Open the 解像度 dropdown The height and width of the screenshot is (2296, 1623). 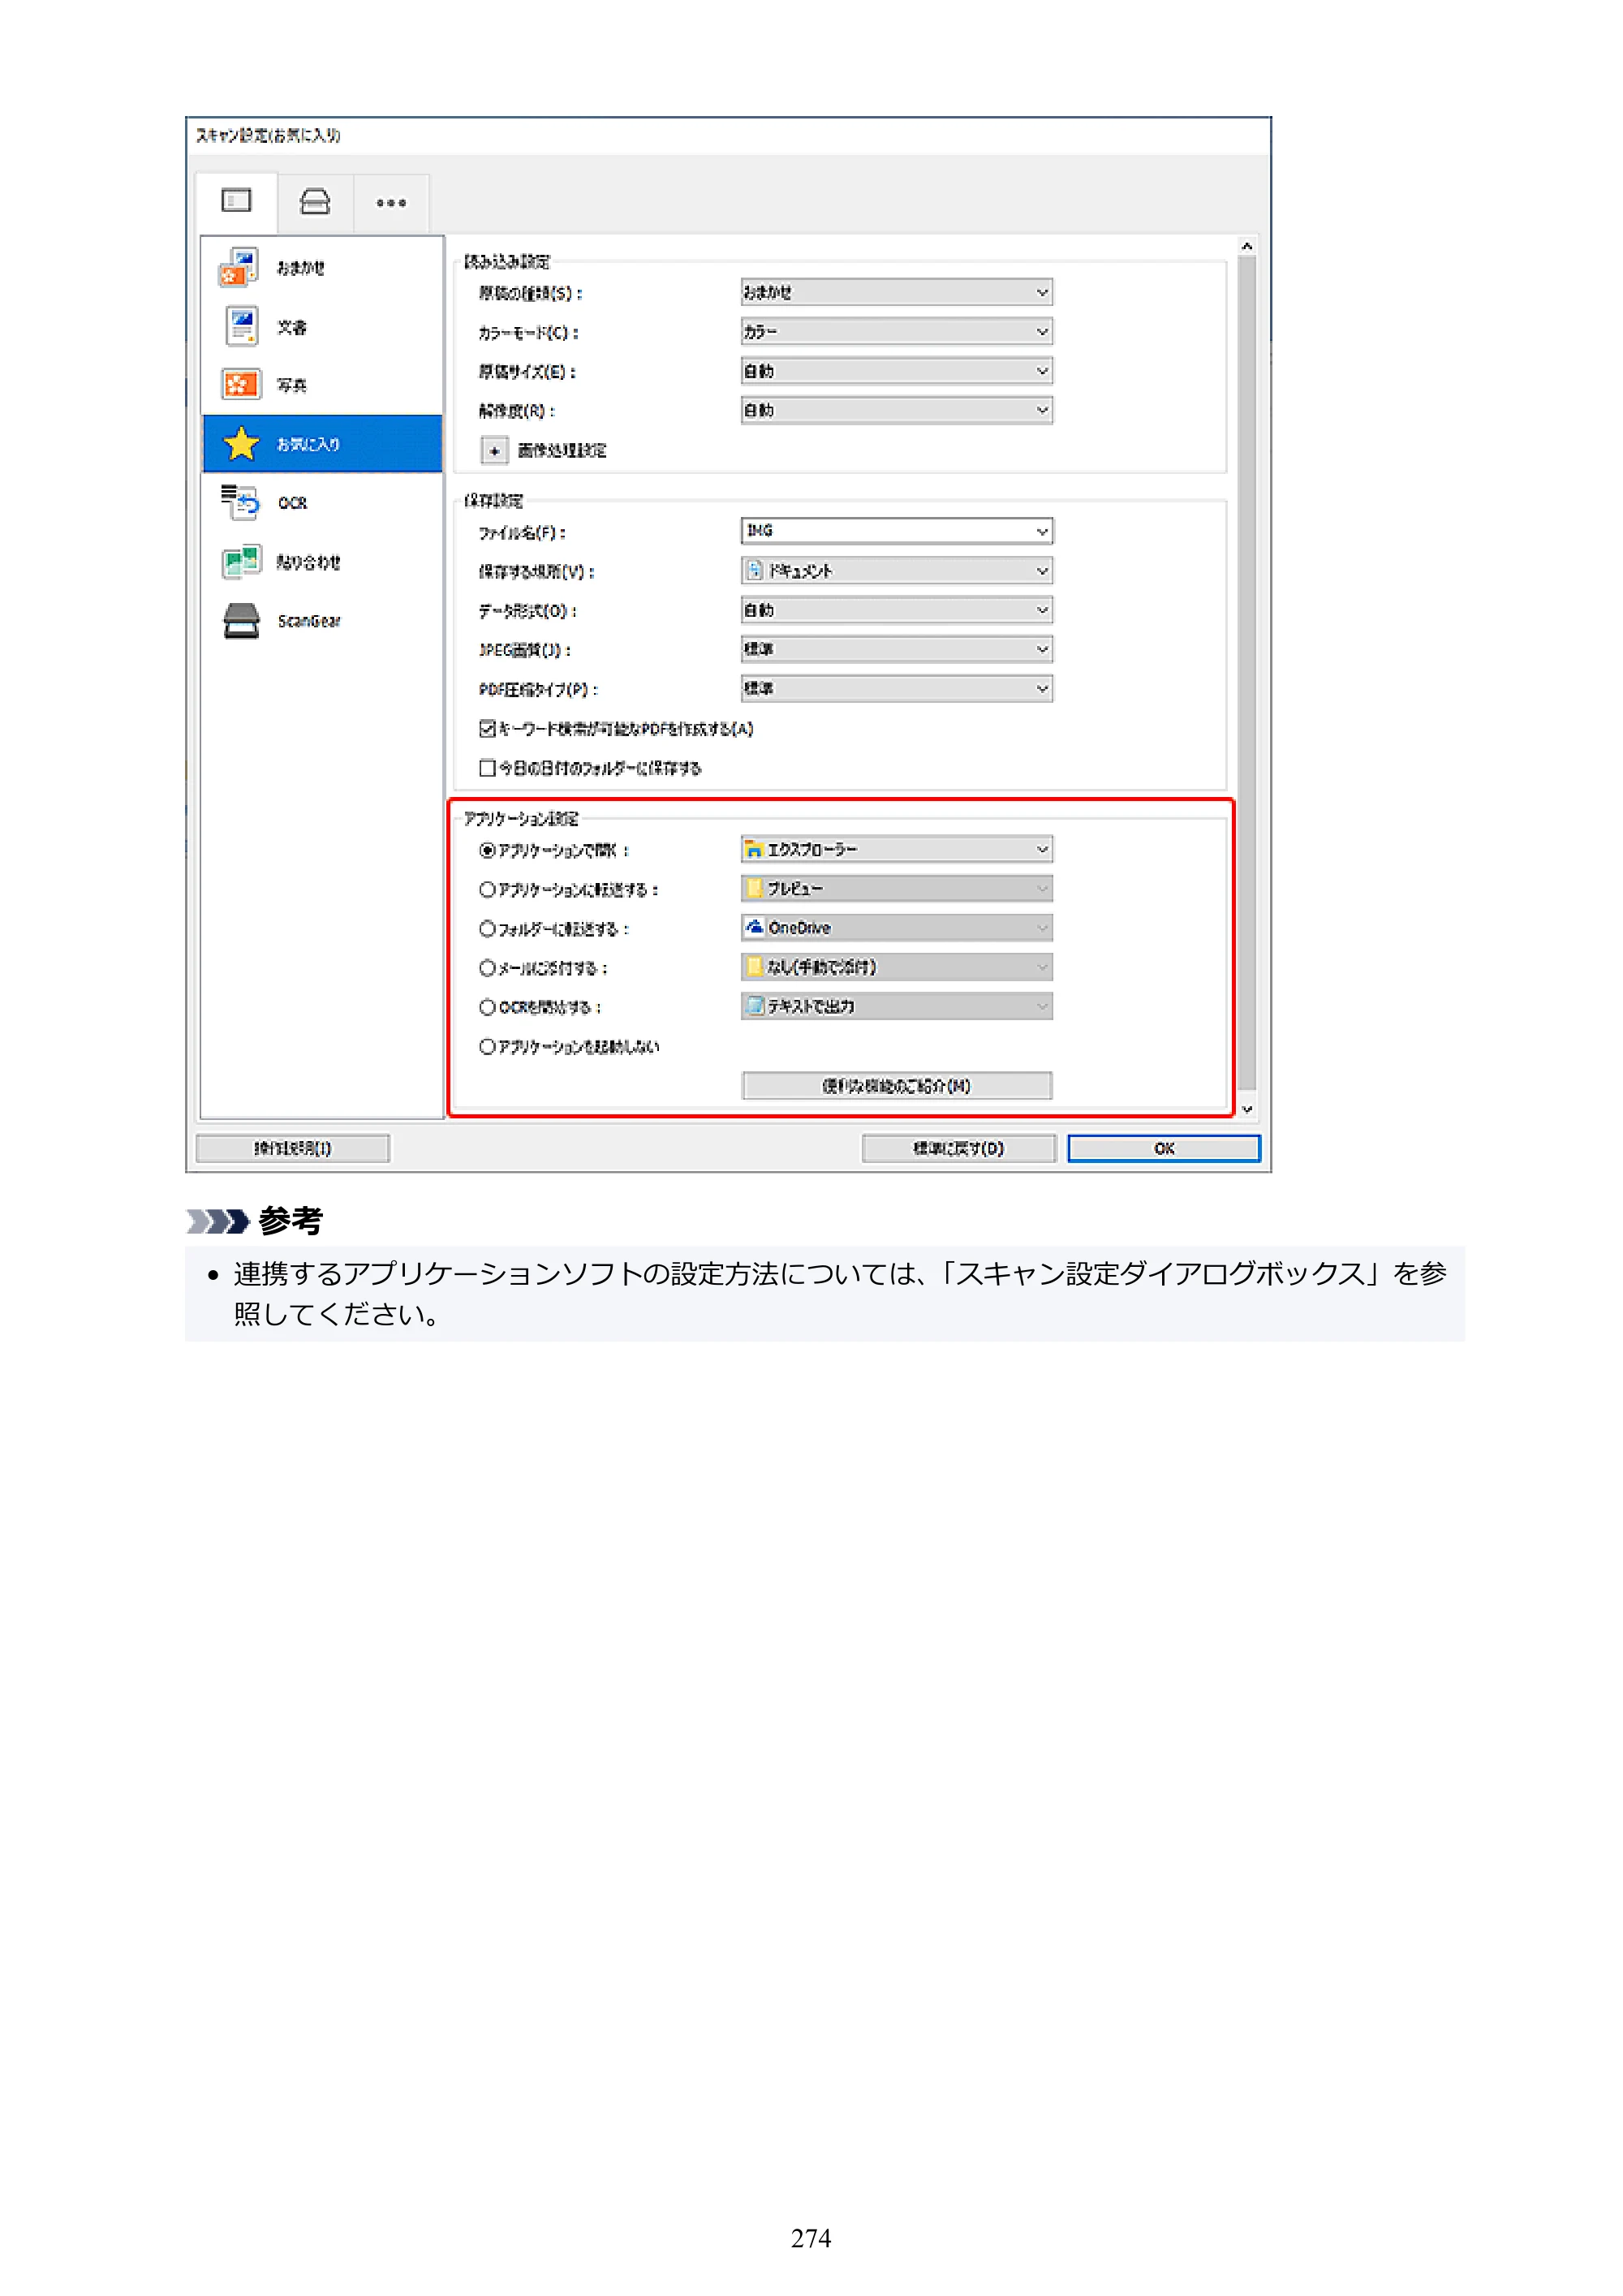(896, 410)
